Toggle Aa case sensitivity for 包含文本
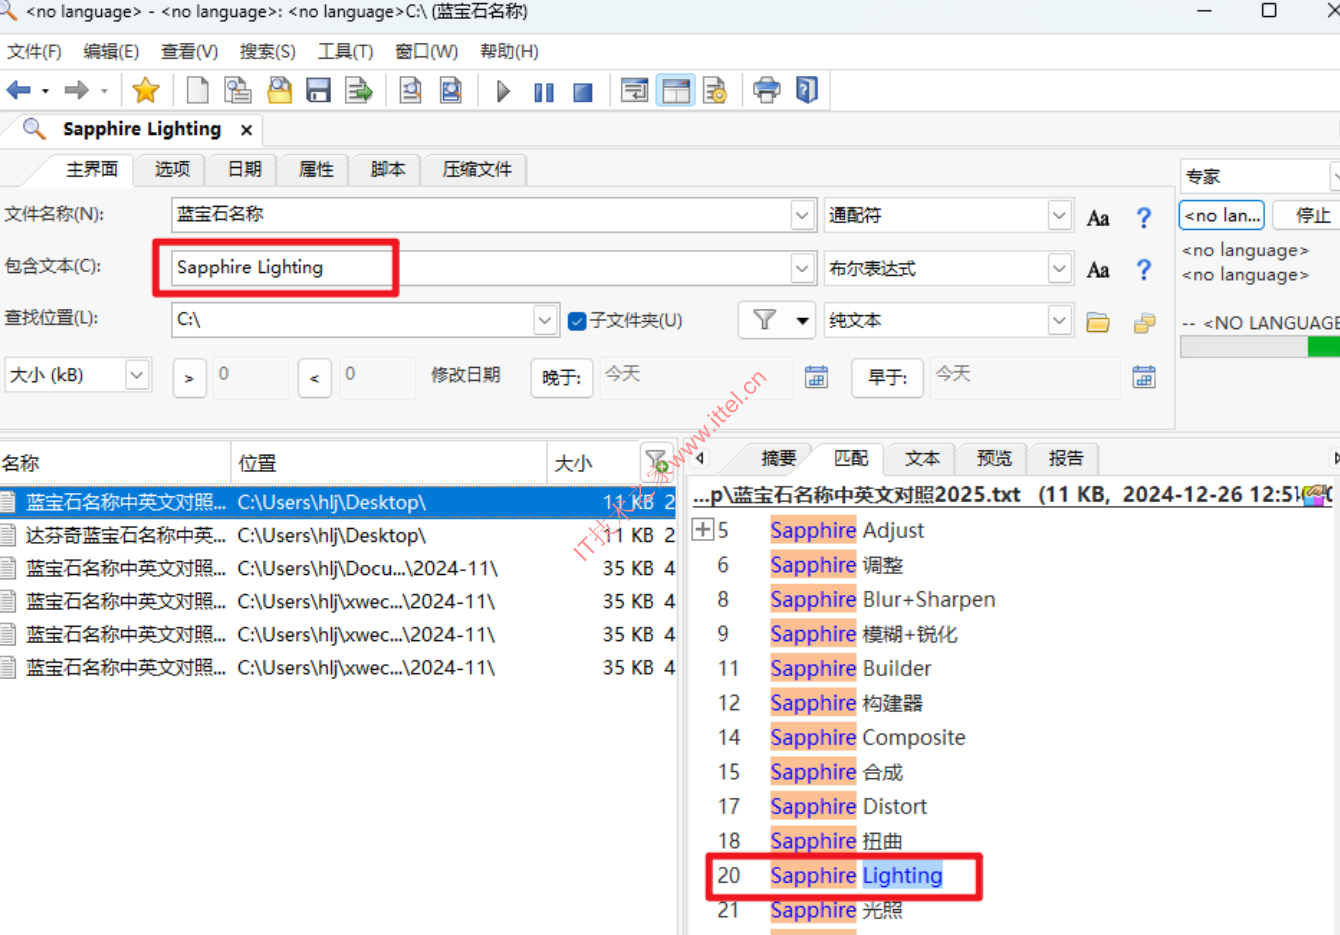Screen dimensions: 1340x935 point(1098,269)
